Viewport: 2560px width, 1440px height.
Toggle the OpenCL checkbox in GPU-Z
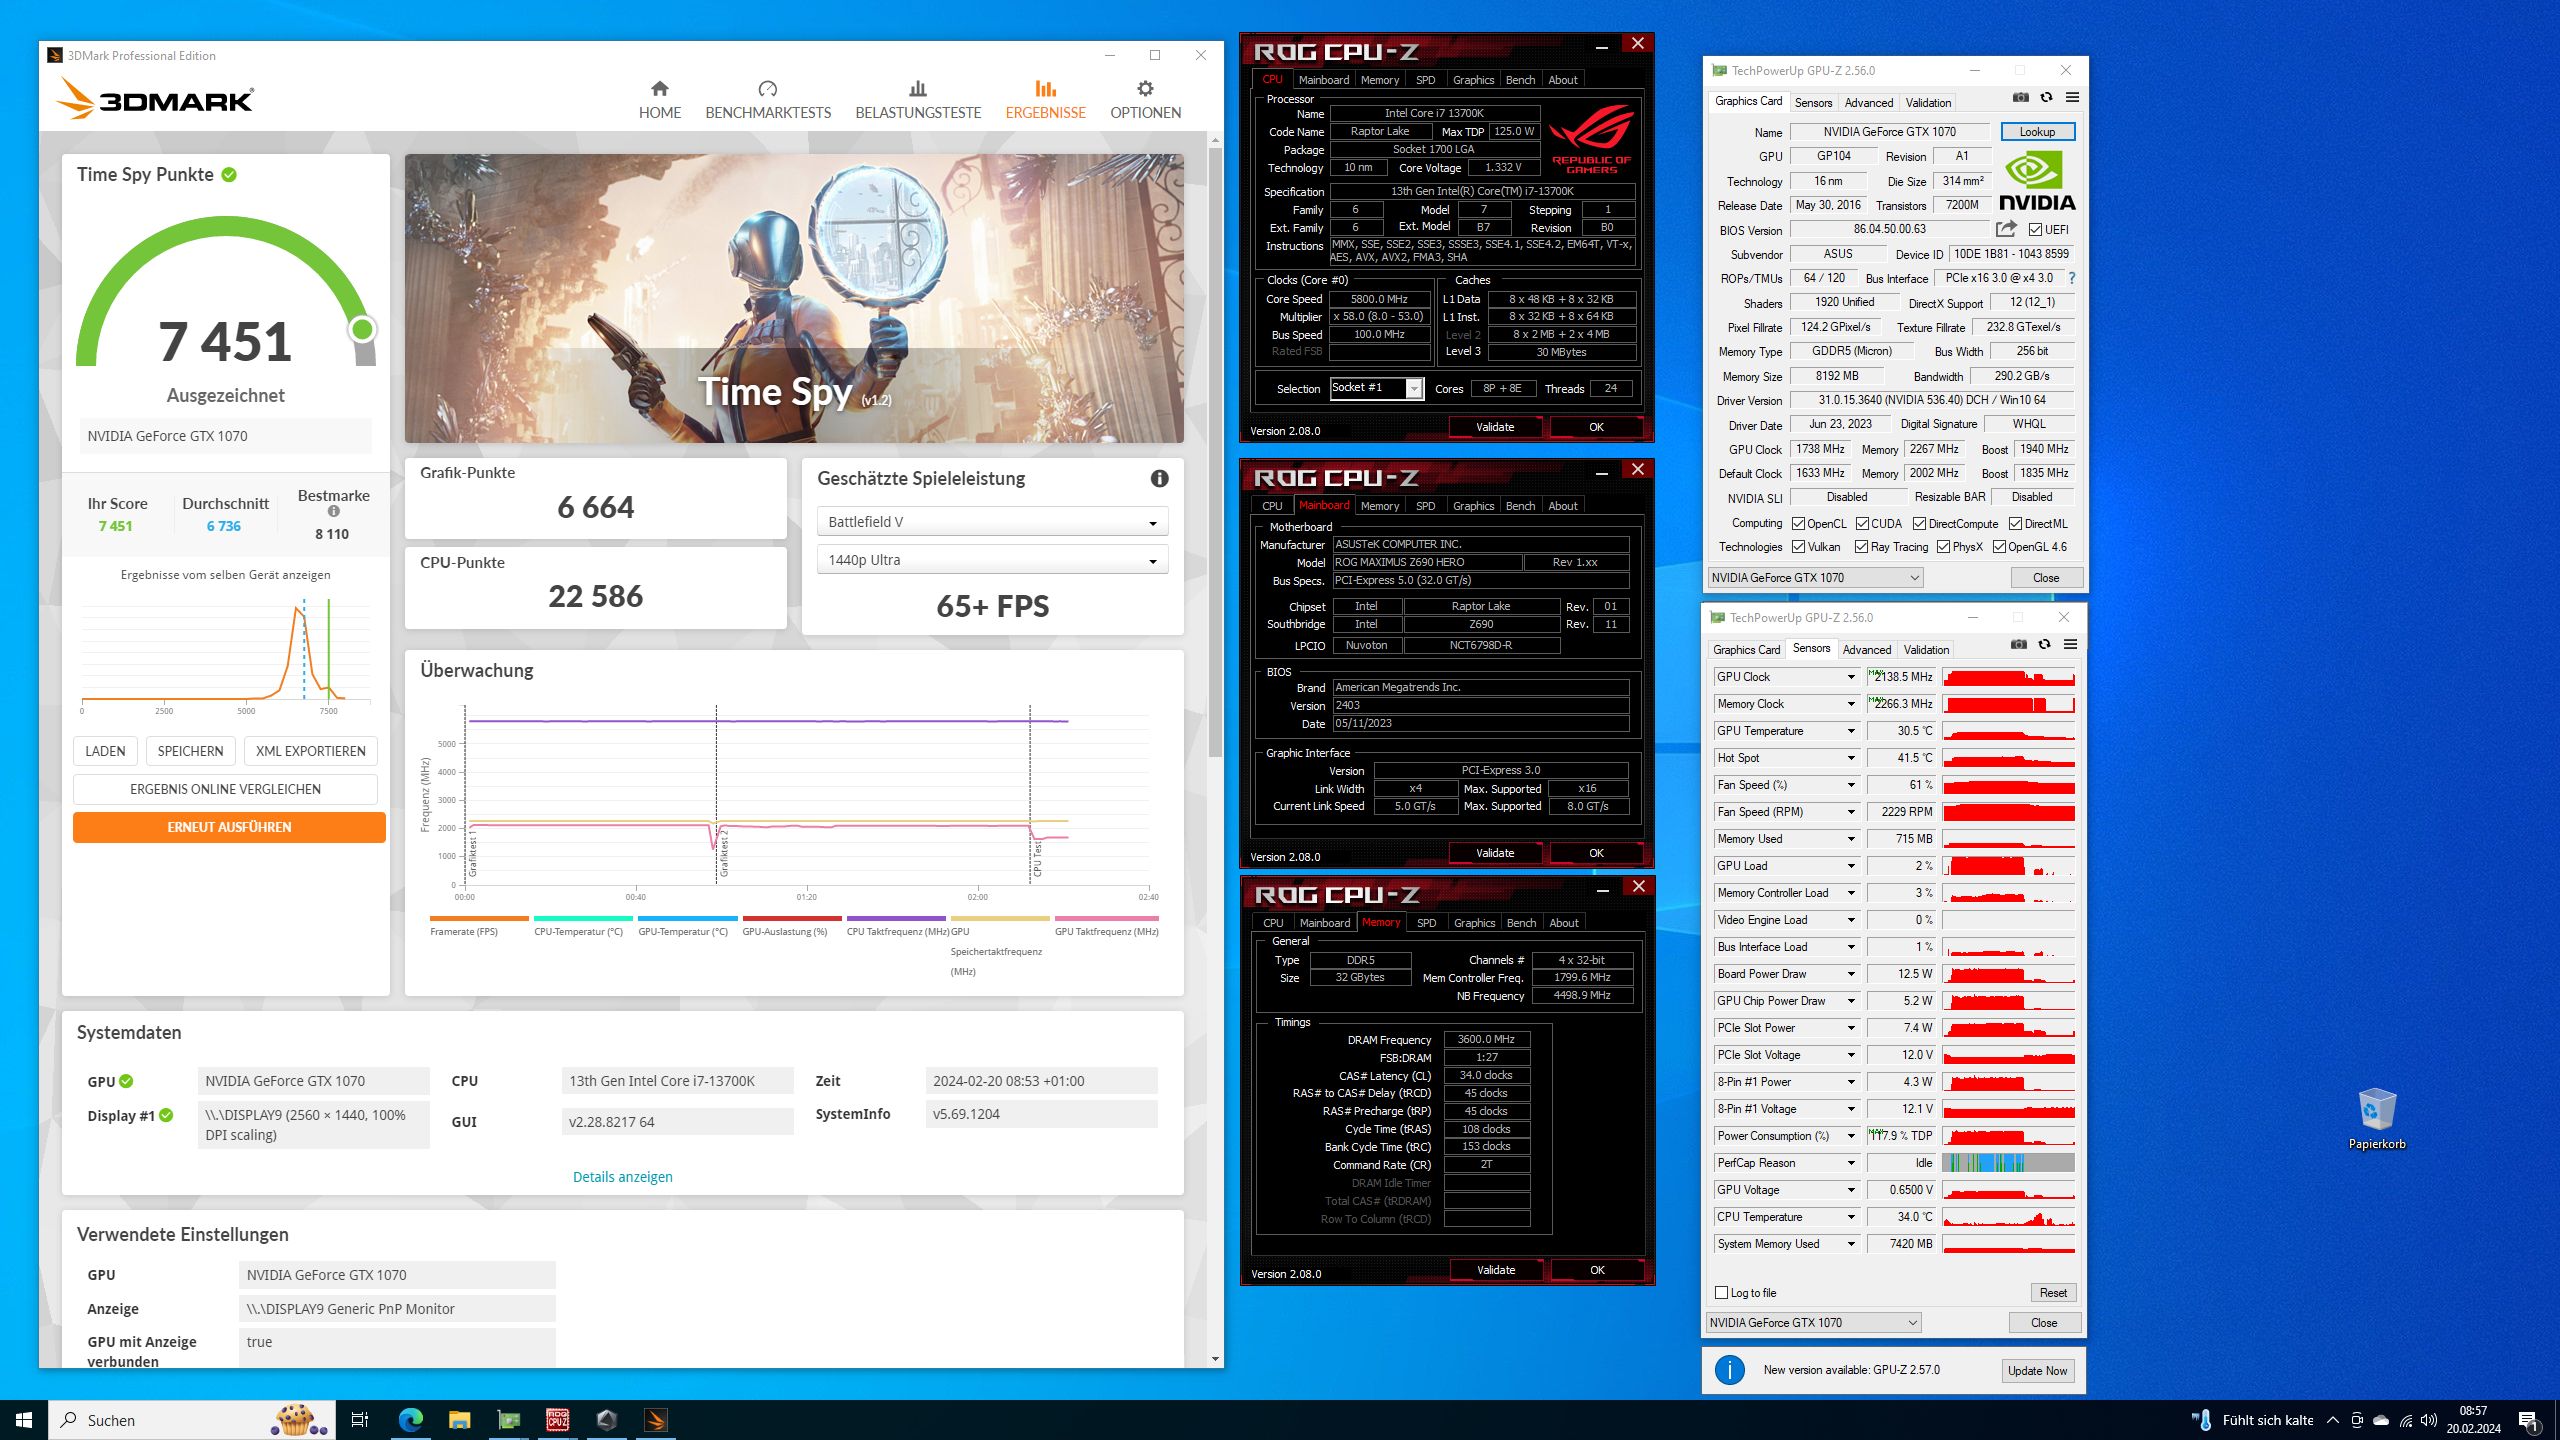1798,524
